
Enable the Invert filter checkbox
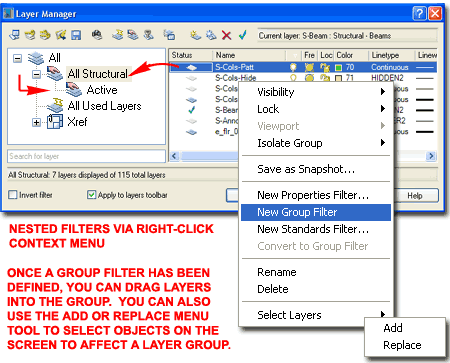point(12,194)
